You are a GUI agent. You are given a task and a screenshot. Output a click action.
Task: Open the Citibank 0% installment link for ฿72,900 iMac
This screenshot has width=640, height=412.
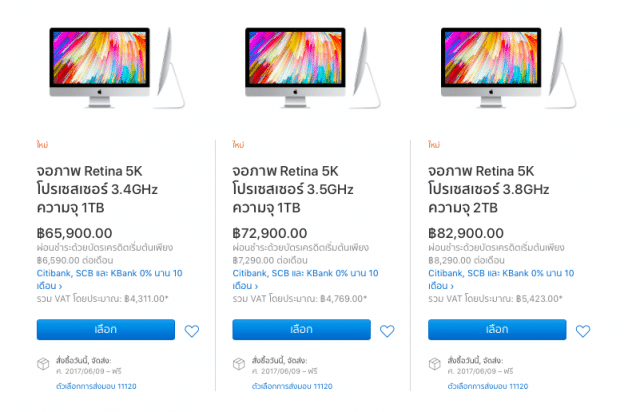tap(304, 273)
